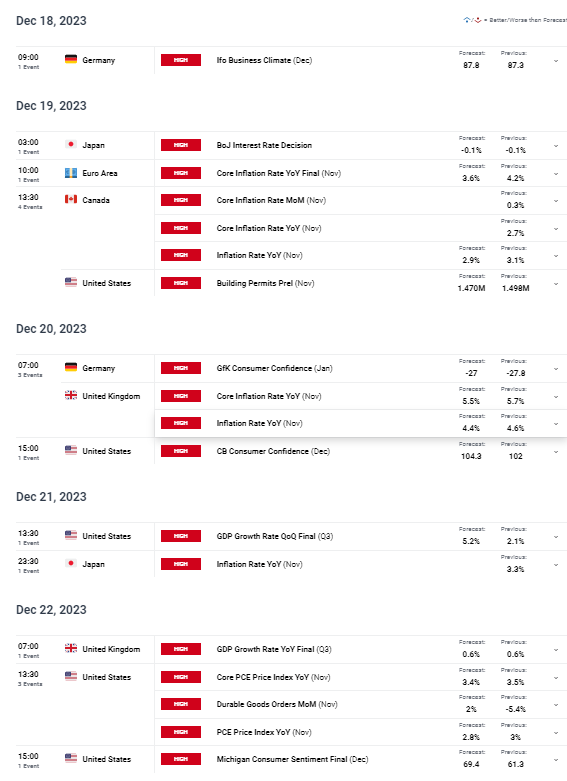Expand the Ifo Business Climate row chevron
The width and height of the screenshot is (567, 781).
(556, 61)
